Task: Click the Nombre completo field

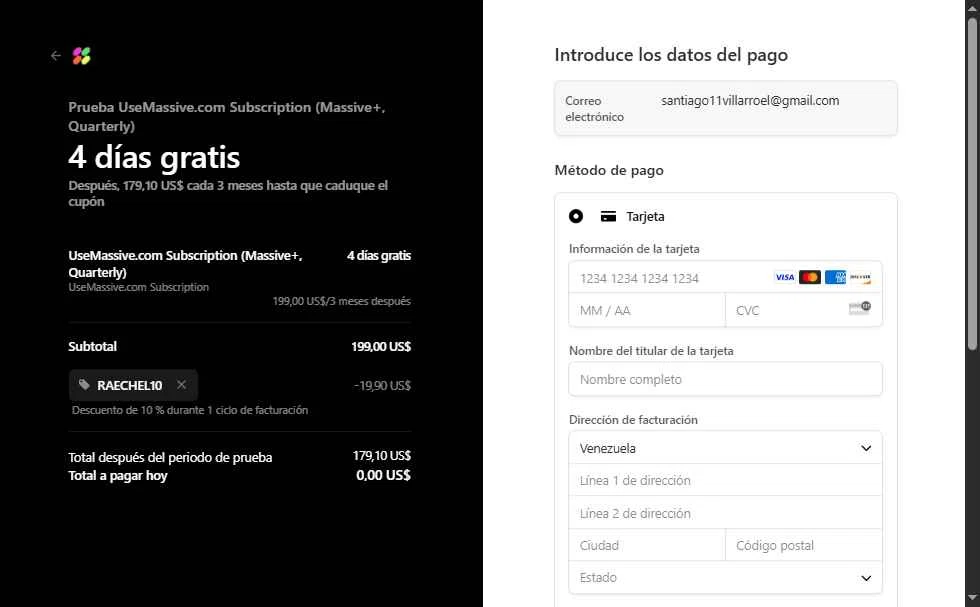Action: coord(725,379)
